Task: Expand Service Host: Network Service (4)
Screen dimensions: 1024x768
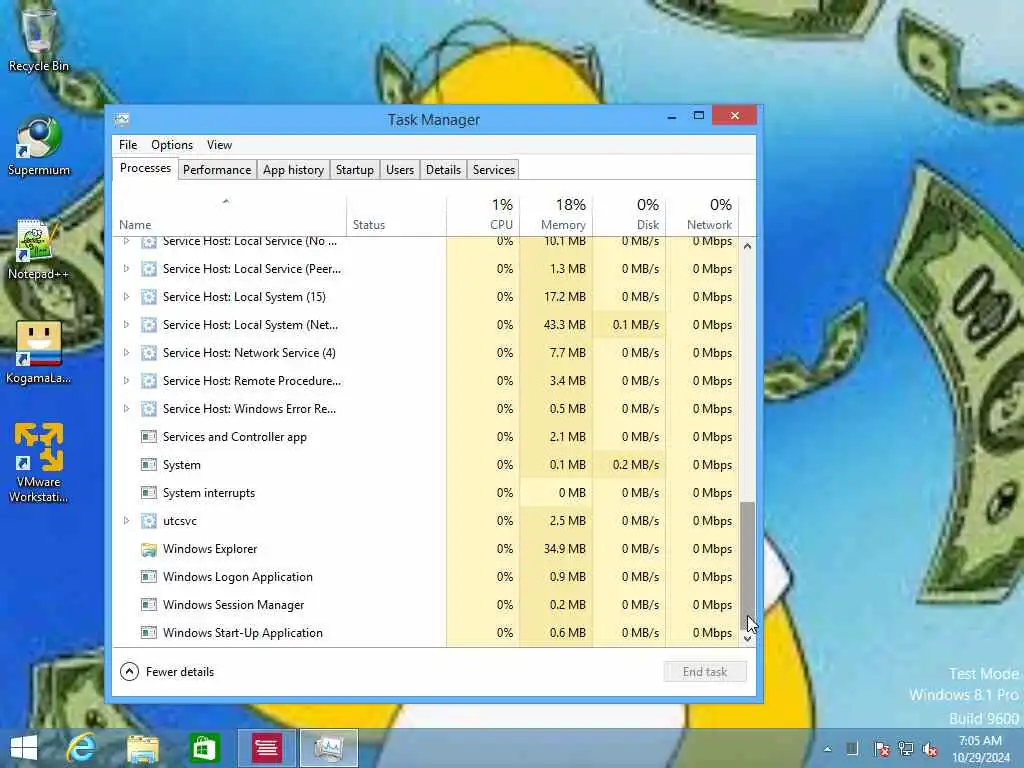Action: (127, 353)
